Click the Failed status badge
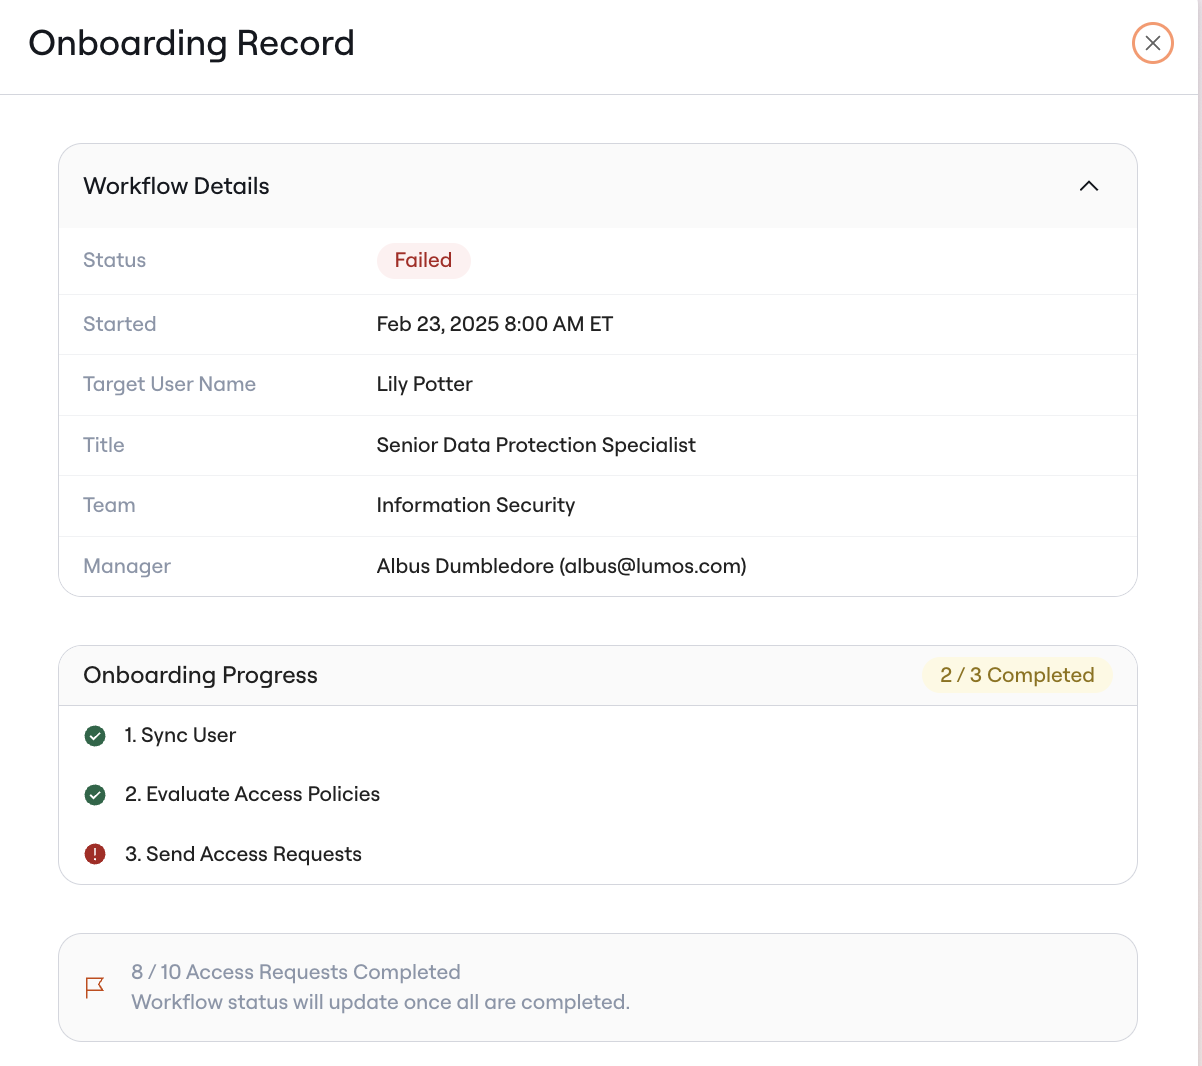 coord(423,260)
